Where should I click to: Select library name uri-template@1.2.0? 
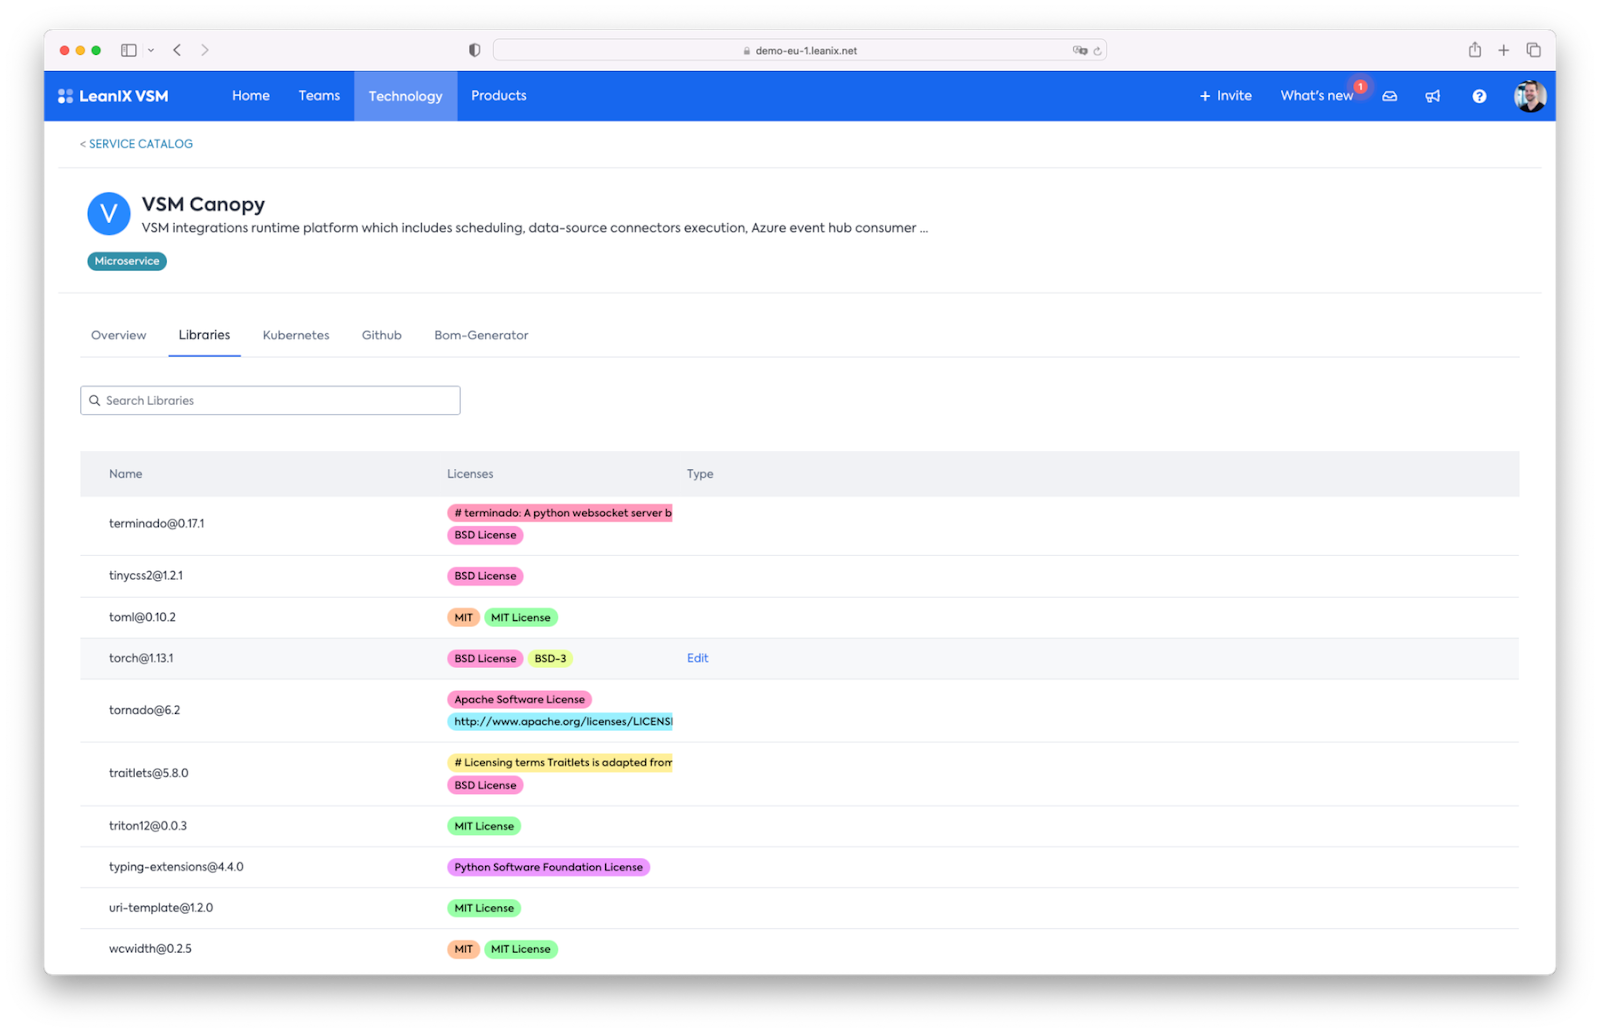click(161, 908)
